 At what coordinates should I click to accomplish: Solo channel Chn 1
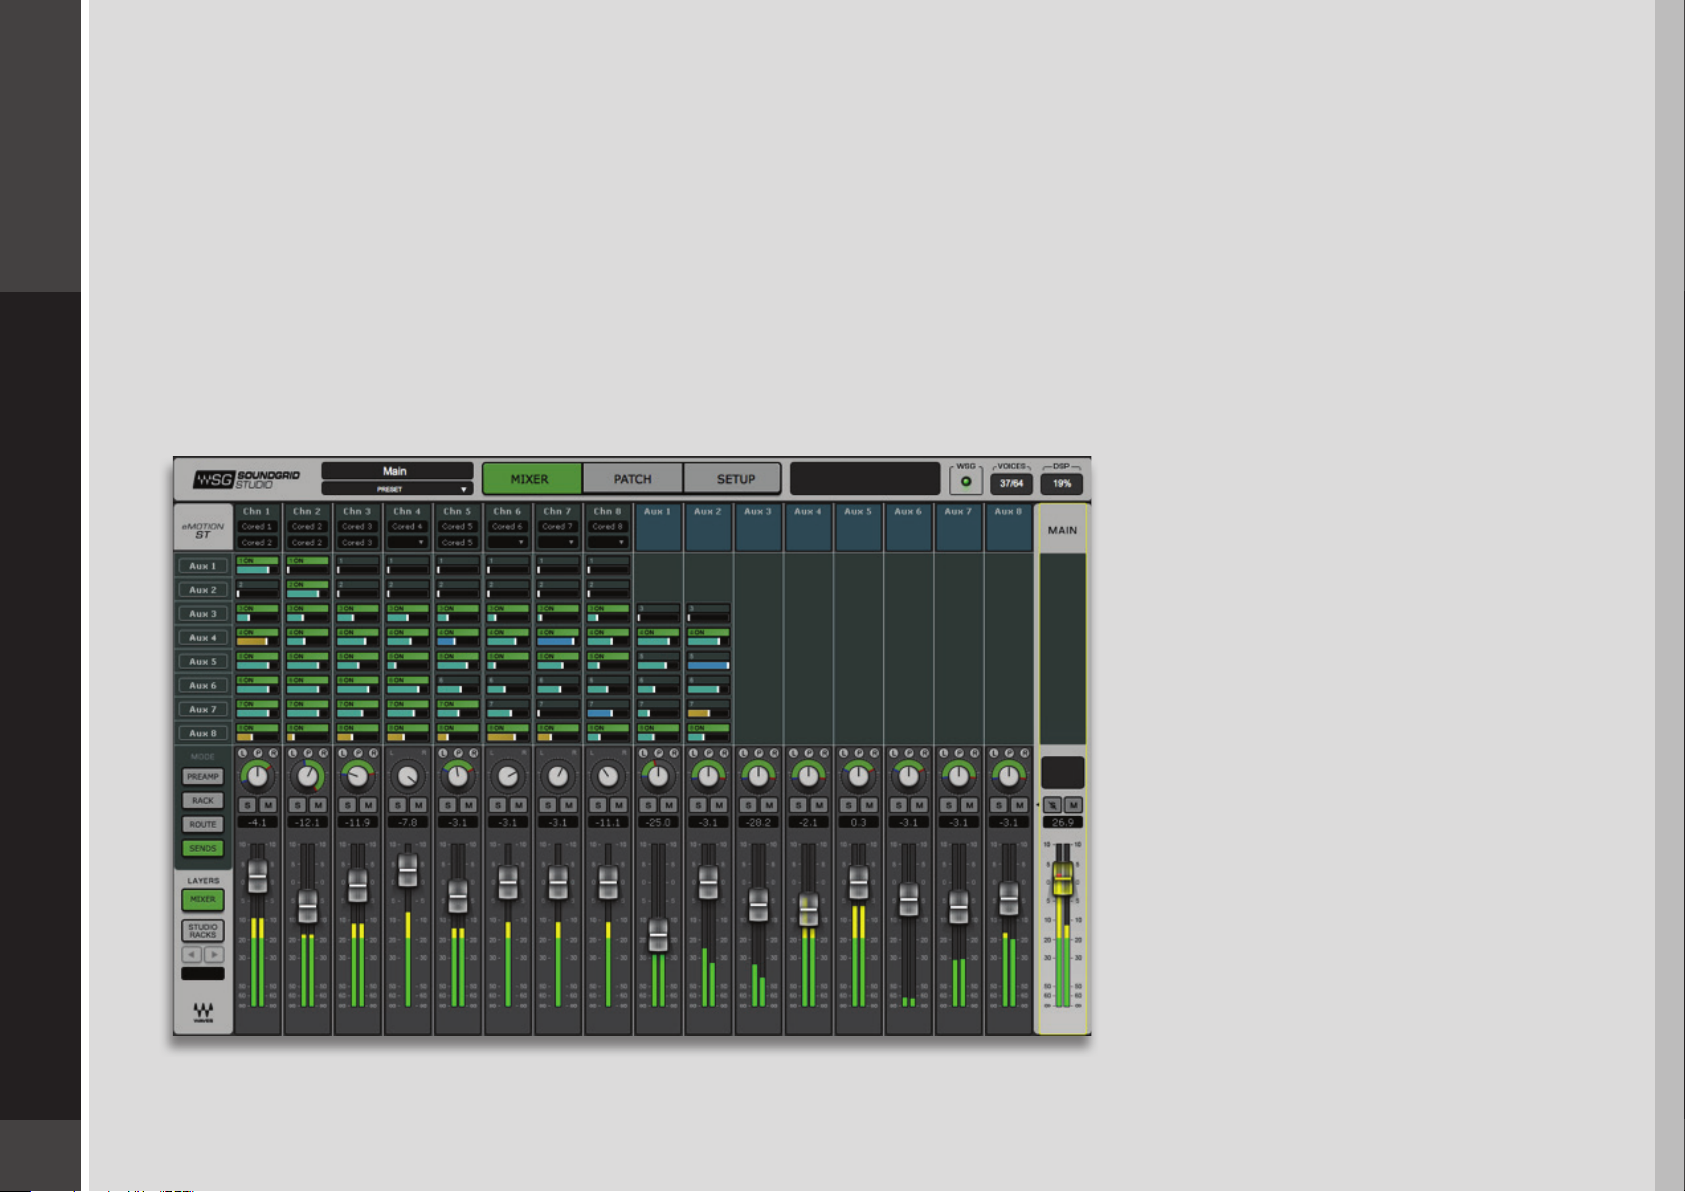pyautogui.click(x=248, y=805)
